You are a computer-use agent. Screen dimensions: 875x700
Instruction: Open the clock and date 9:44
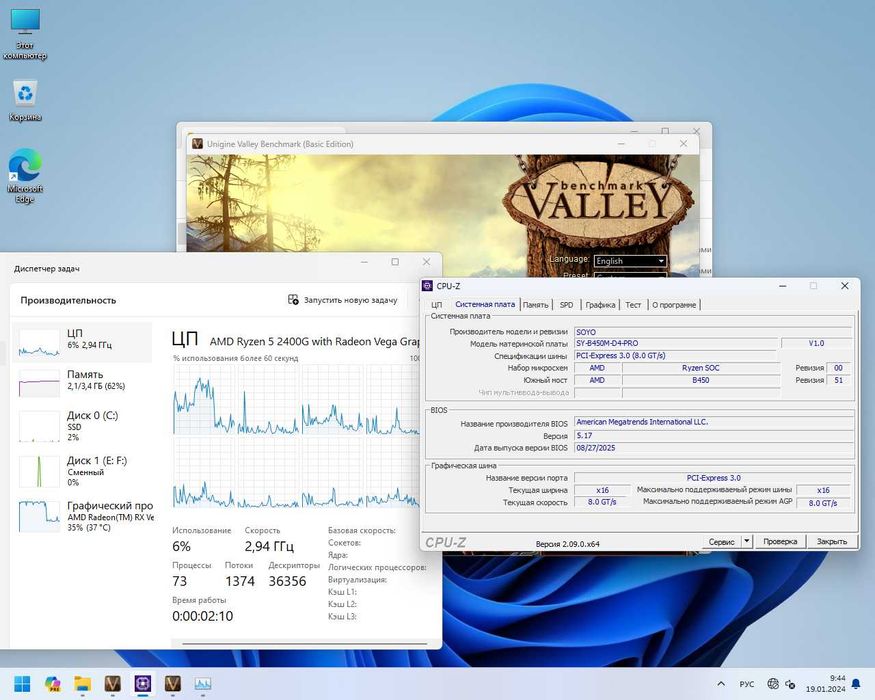tap(825, 684)
